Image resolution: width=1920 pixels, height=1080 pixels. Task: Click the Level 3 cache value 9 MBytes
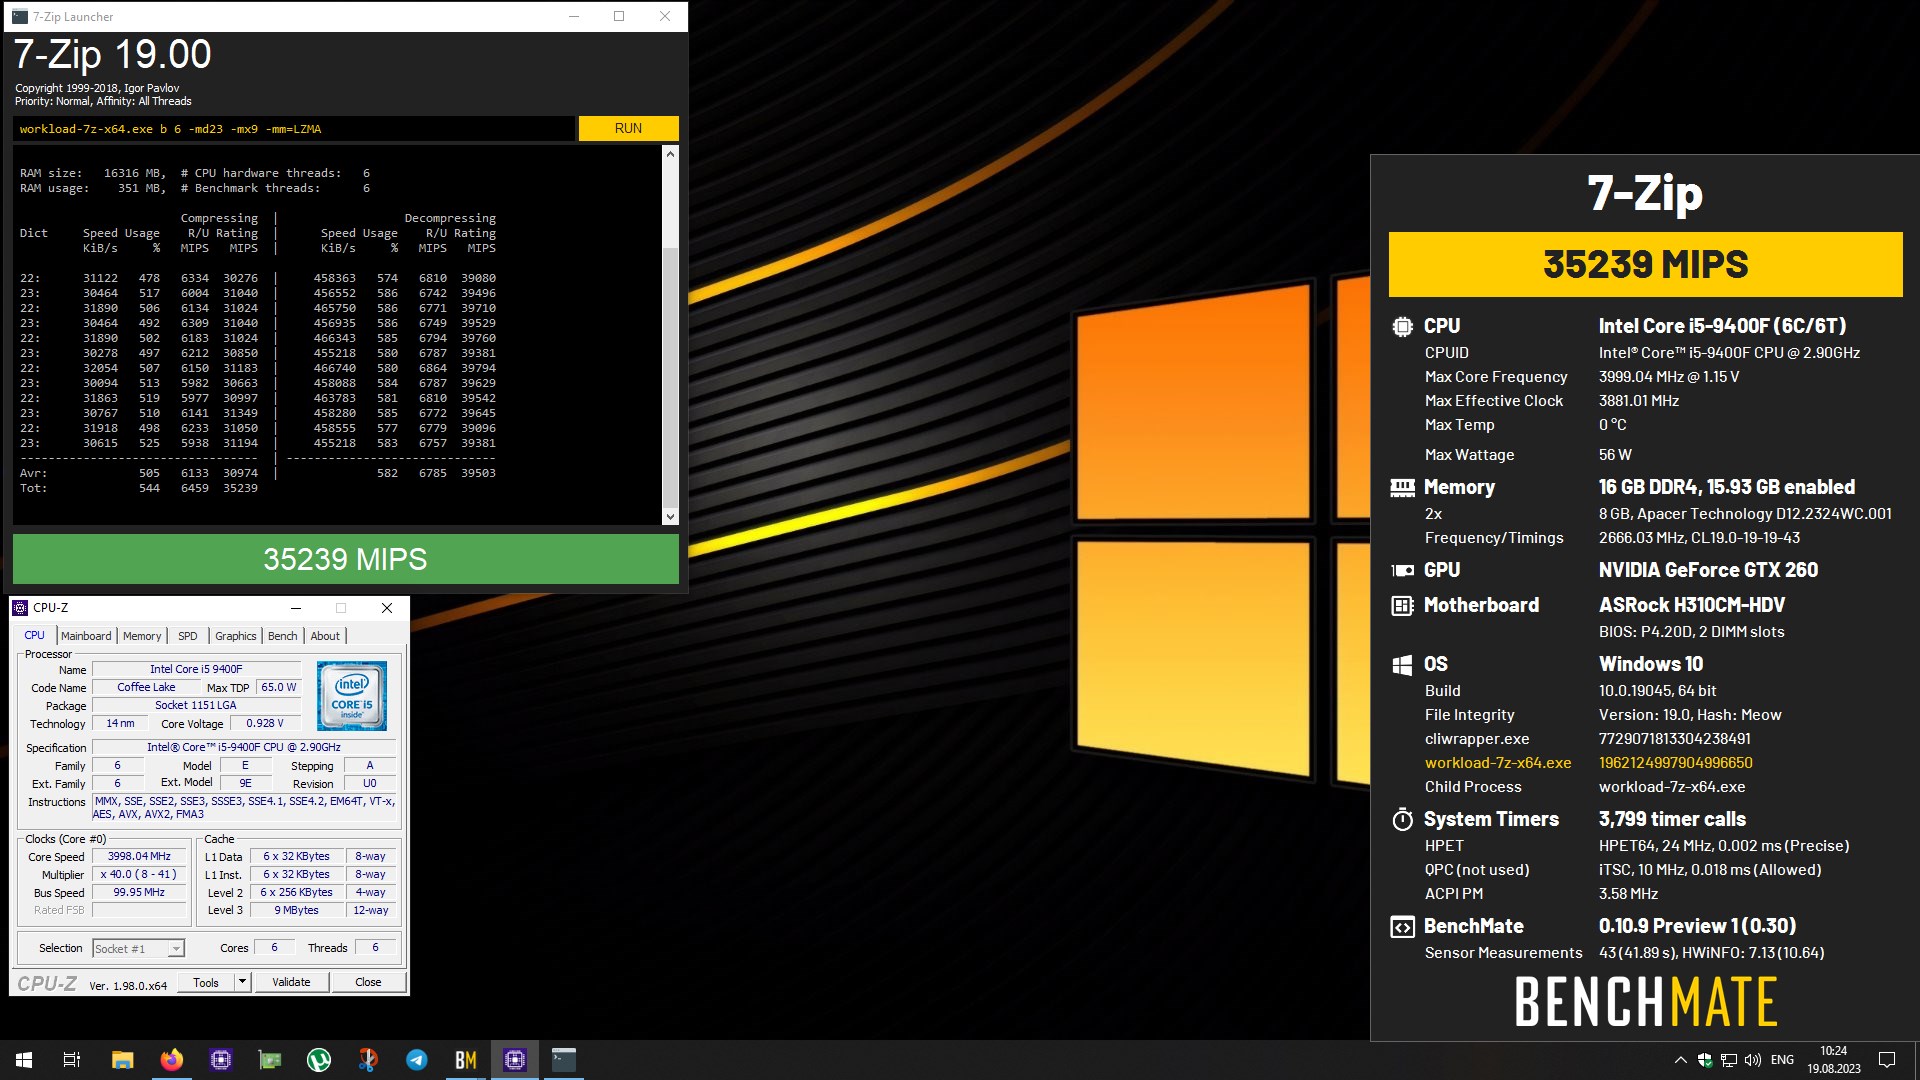pyautogui.click(x=296, y=911)
